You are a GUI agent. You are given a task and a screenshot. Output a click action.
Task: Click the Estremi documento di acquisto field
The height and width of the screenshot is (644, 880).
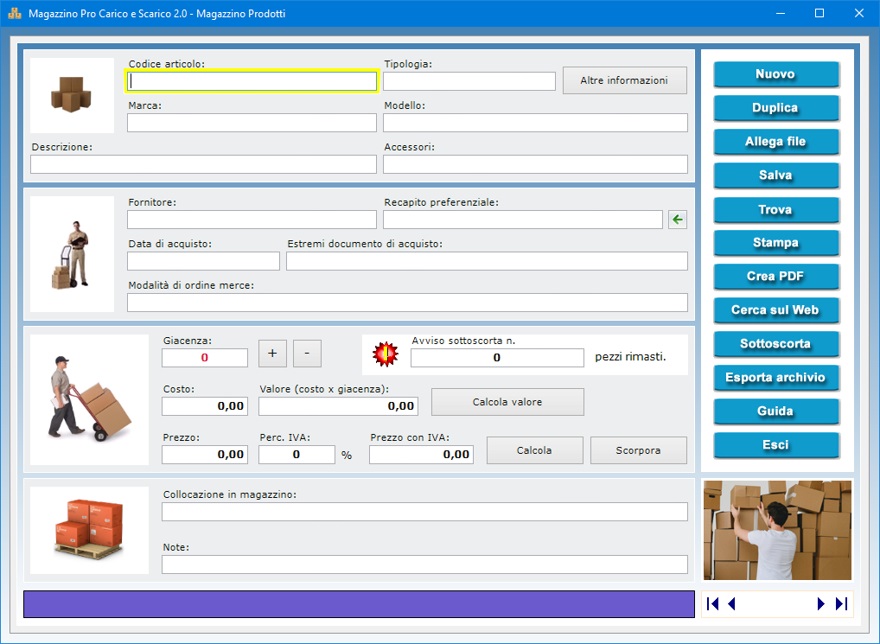pyautogui.click(x=487, y=261)
